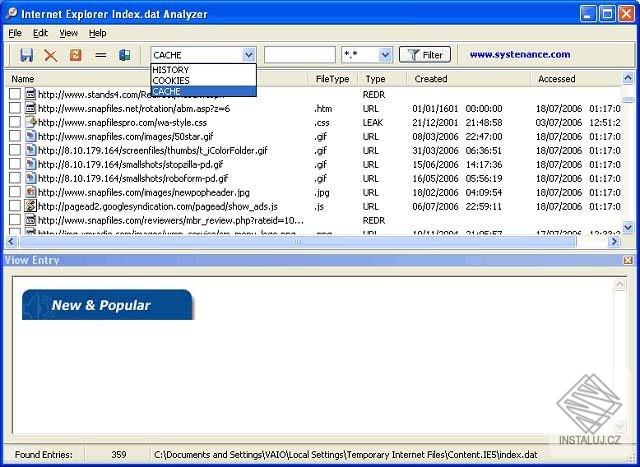Tick the checkbox for newpopheader.jpg entry
Image resolution: width=640 pixels, height=467 pixels.
[15, 192]
